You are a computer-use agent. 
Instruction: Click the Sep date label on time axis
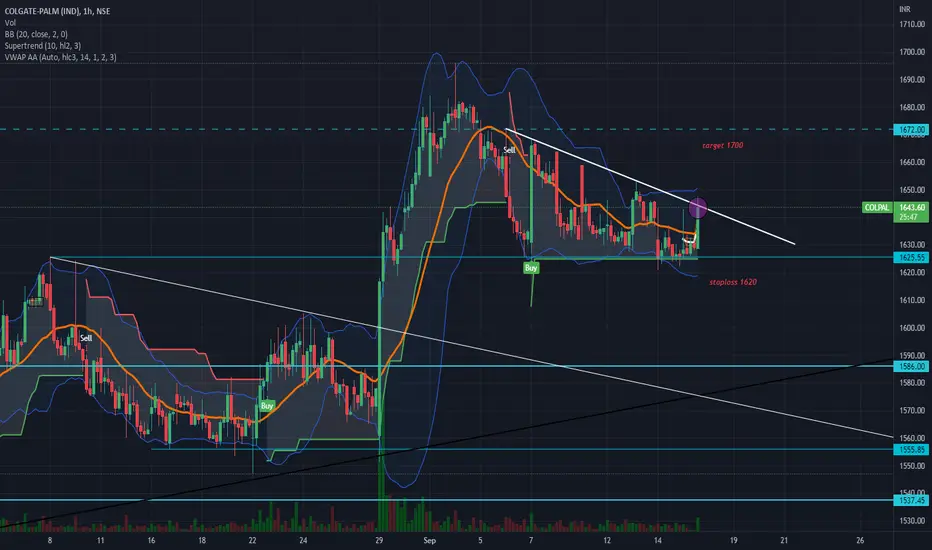tap(430, 540)
